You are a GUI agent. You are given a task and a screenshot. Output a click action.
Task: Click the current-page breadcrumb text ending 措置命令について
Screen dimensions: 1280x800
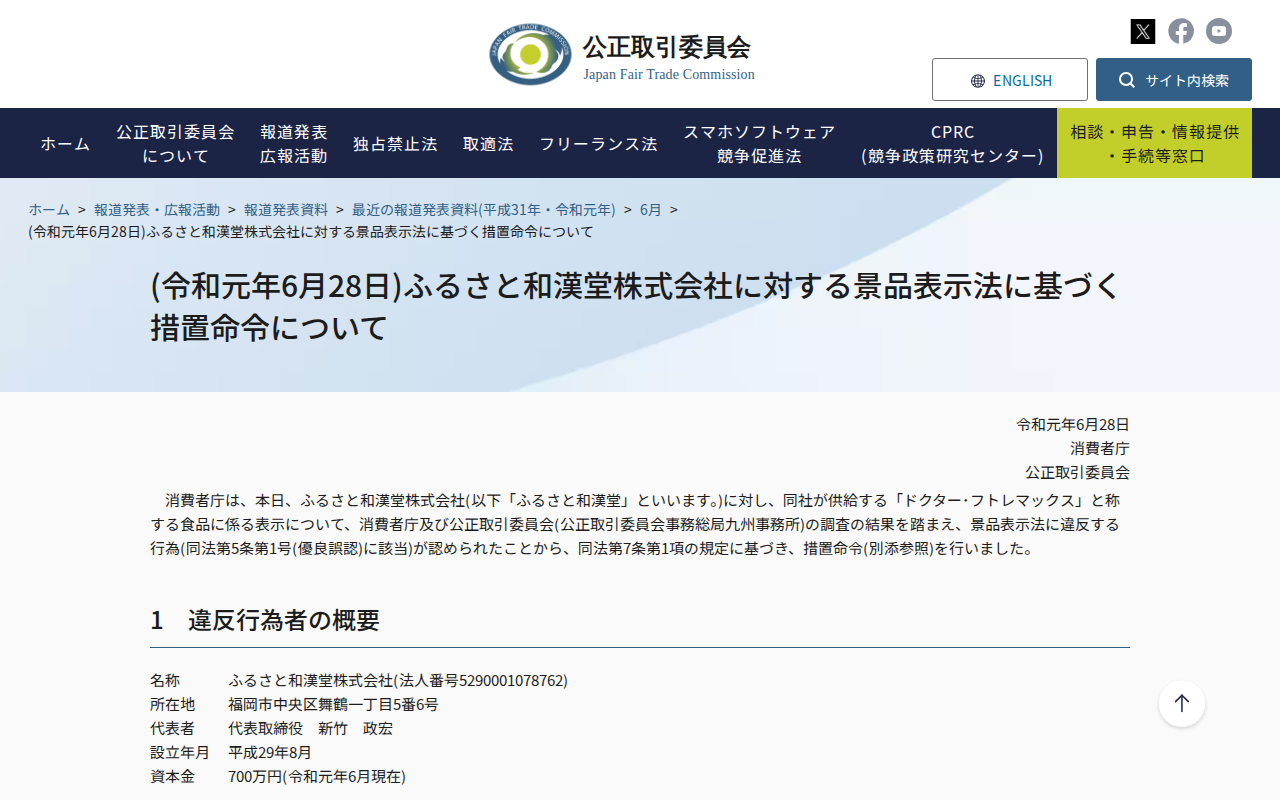coord(311,232)
